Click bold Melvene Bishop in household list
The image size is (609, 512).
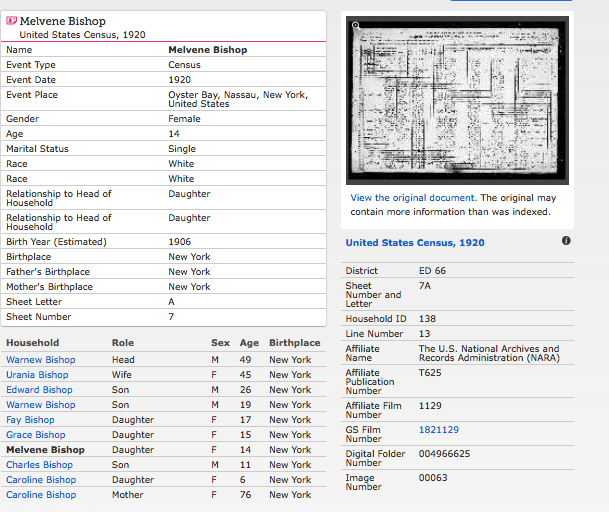point(45,450)
